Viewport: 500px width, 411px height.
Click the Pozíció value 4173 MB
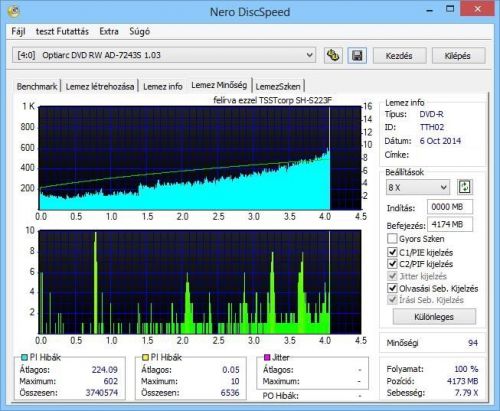(463, 381)
